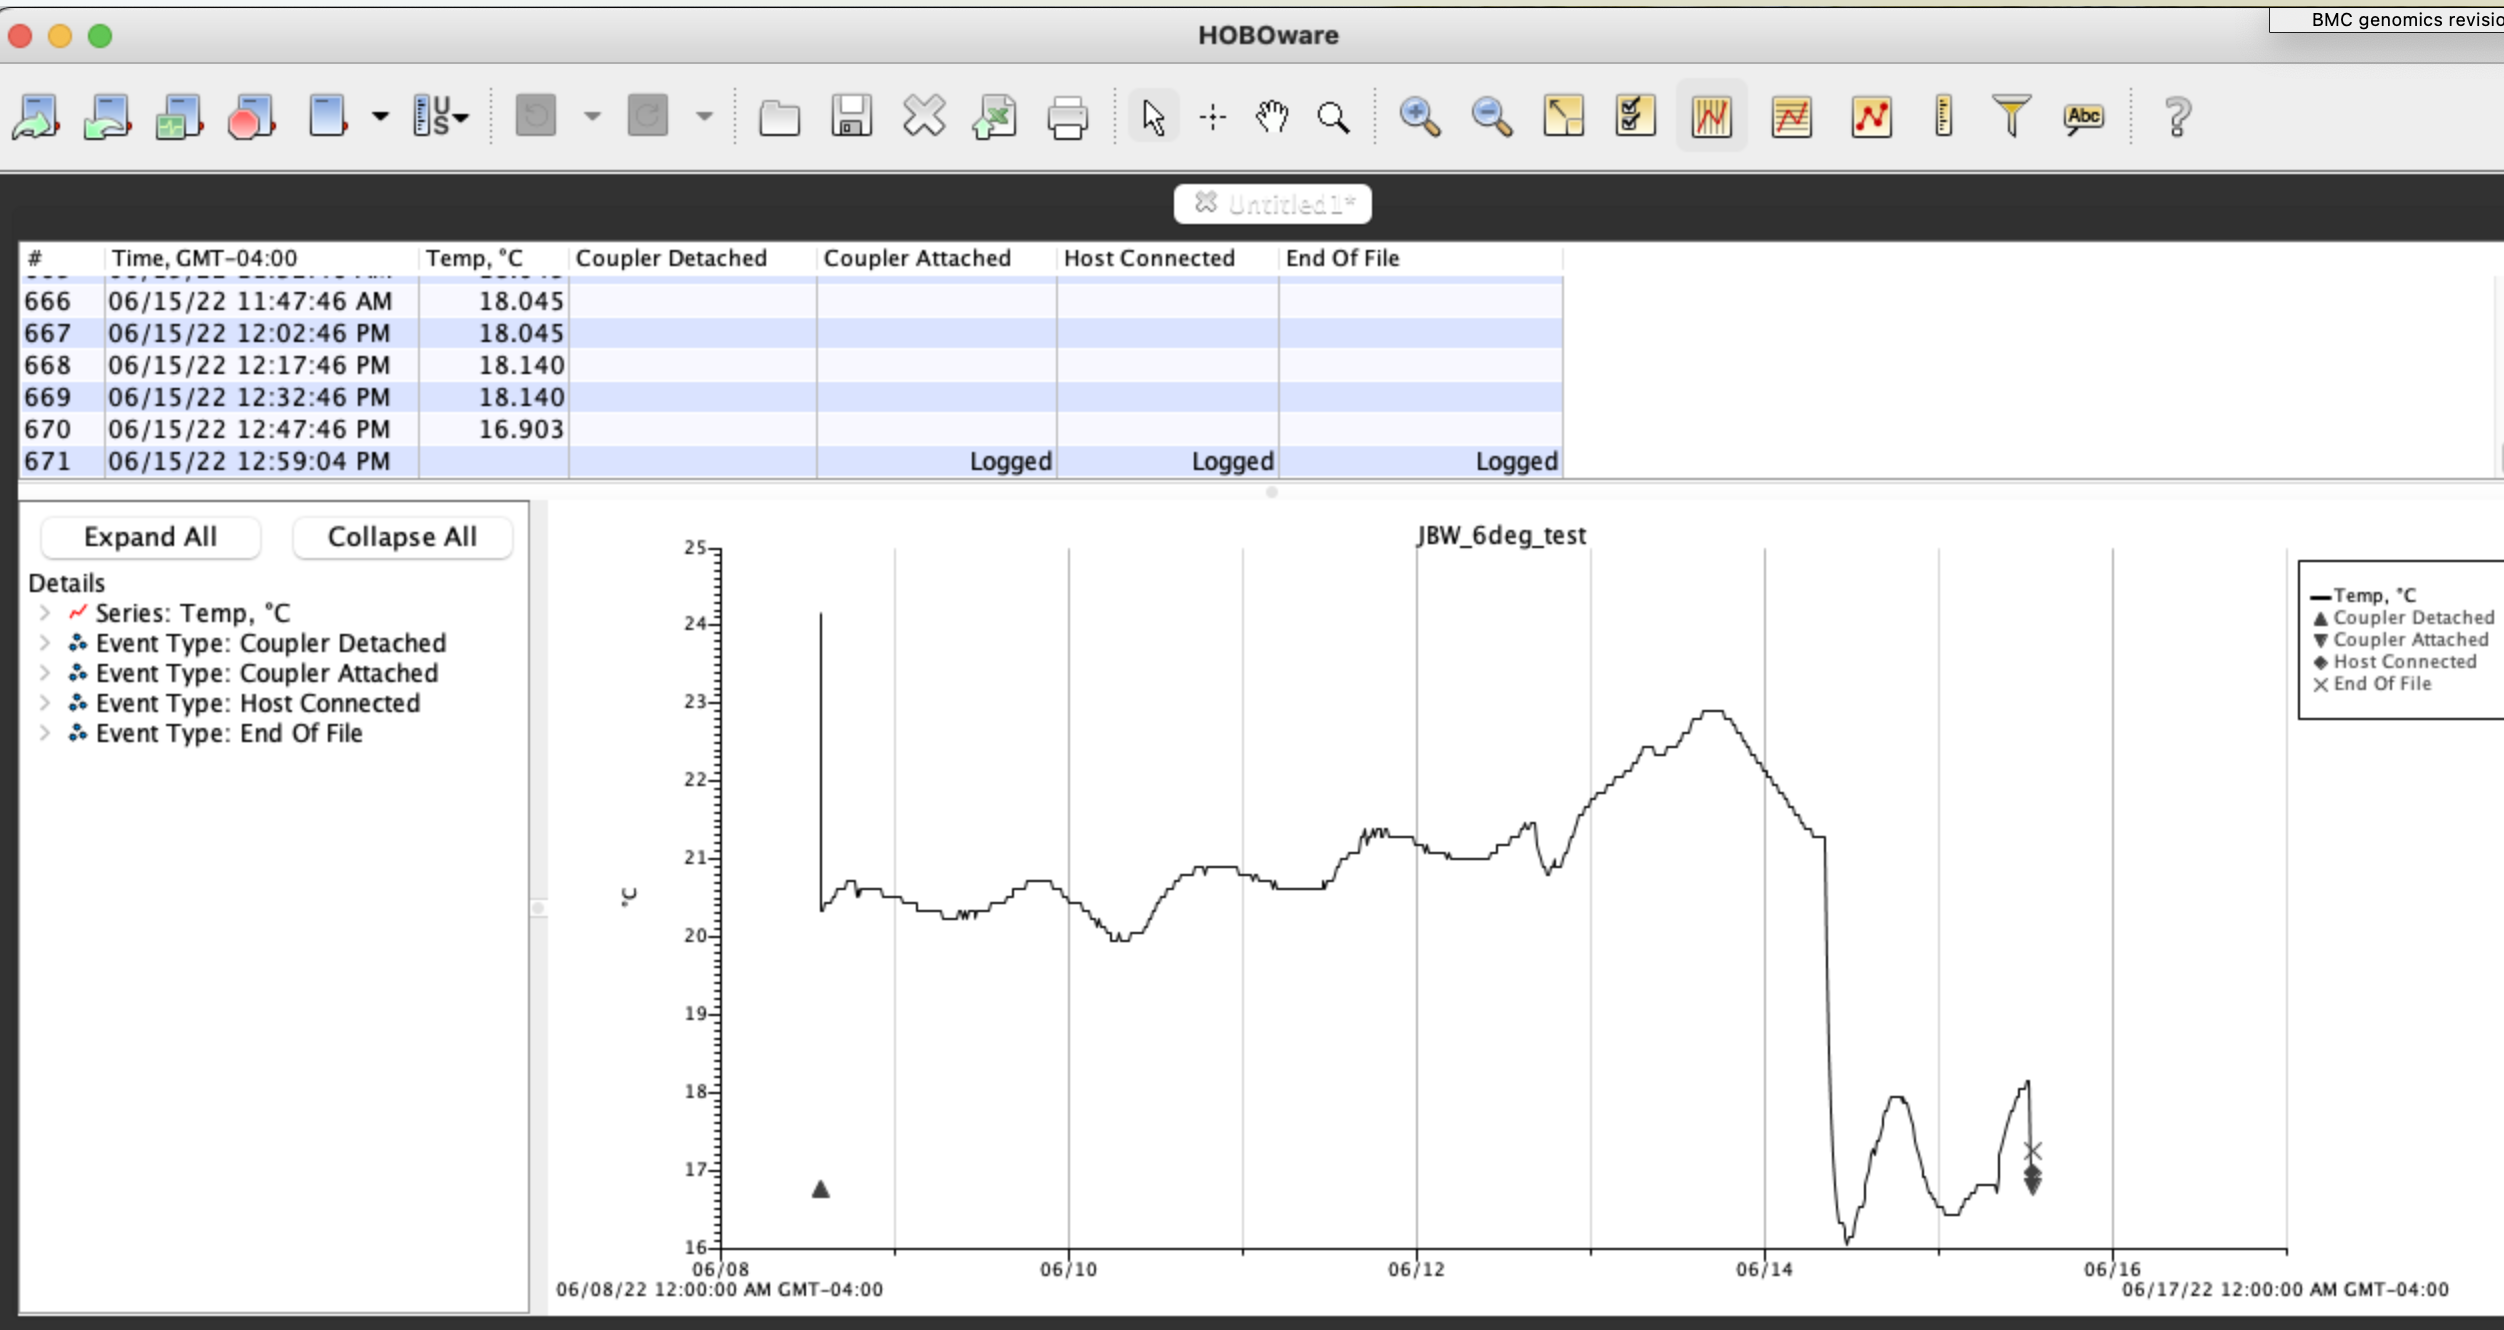Click the Expand All button
Viewport: 2504px width, 1330px height.
(x=147, y=537)
